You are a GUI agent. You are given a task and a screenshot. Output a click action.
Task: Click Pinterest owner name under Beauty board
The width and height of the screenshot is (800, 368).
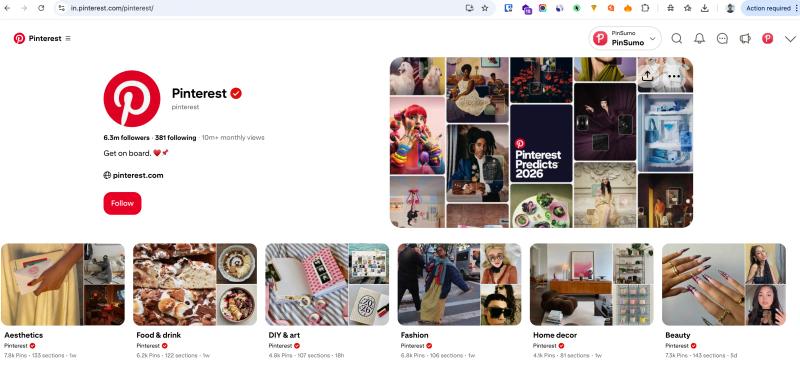click(677, 346)
